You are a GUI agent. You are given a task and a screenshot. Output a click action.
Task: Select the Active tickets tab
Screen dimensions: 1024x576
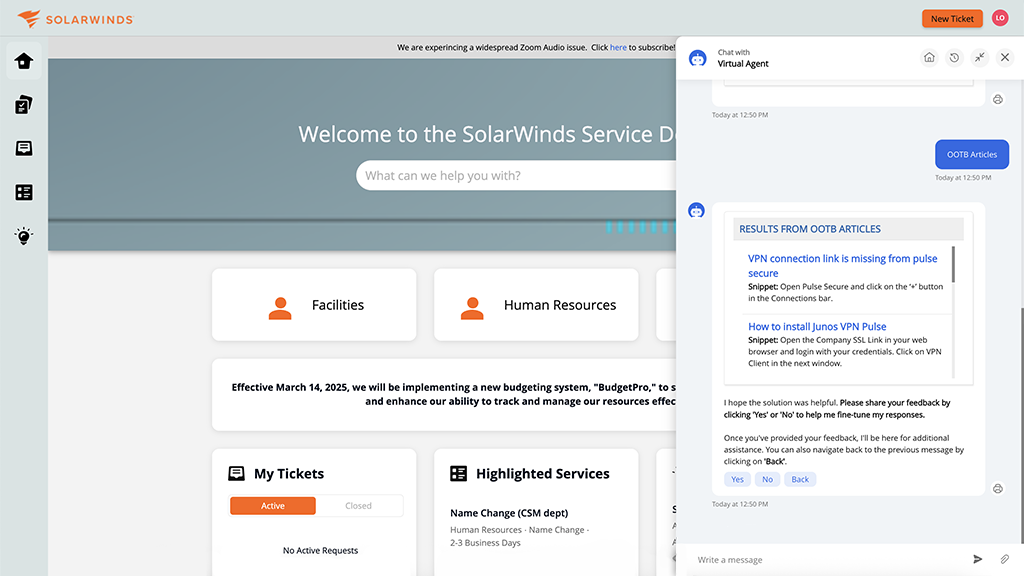273,505
